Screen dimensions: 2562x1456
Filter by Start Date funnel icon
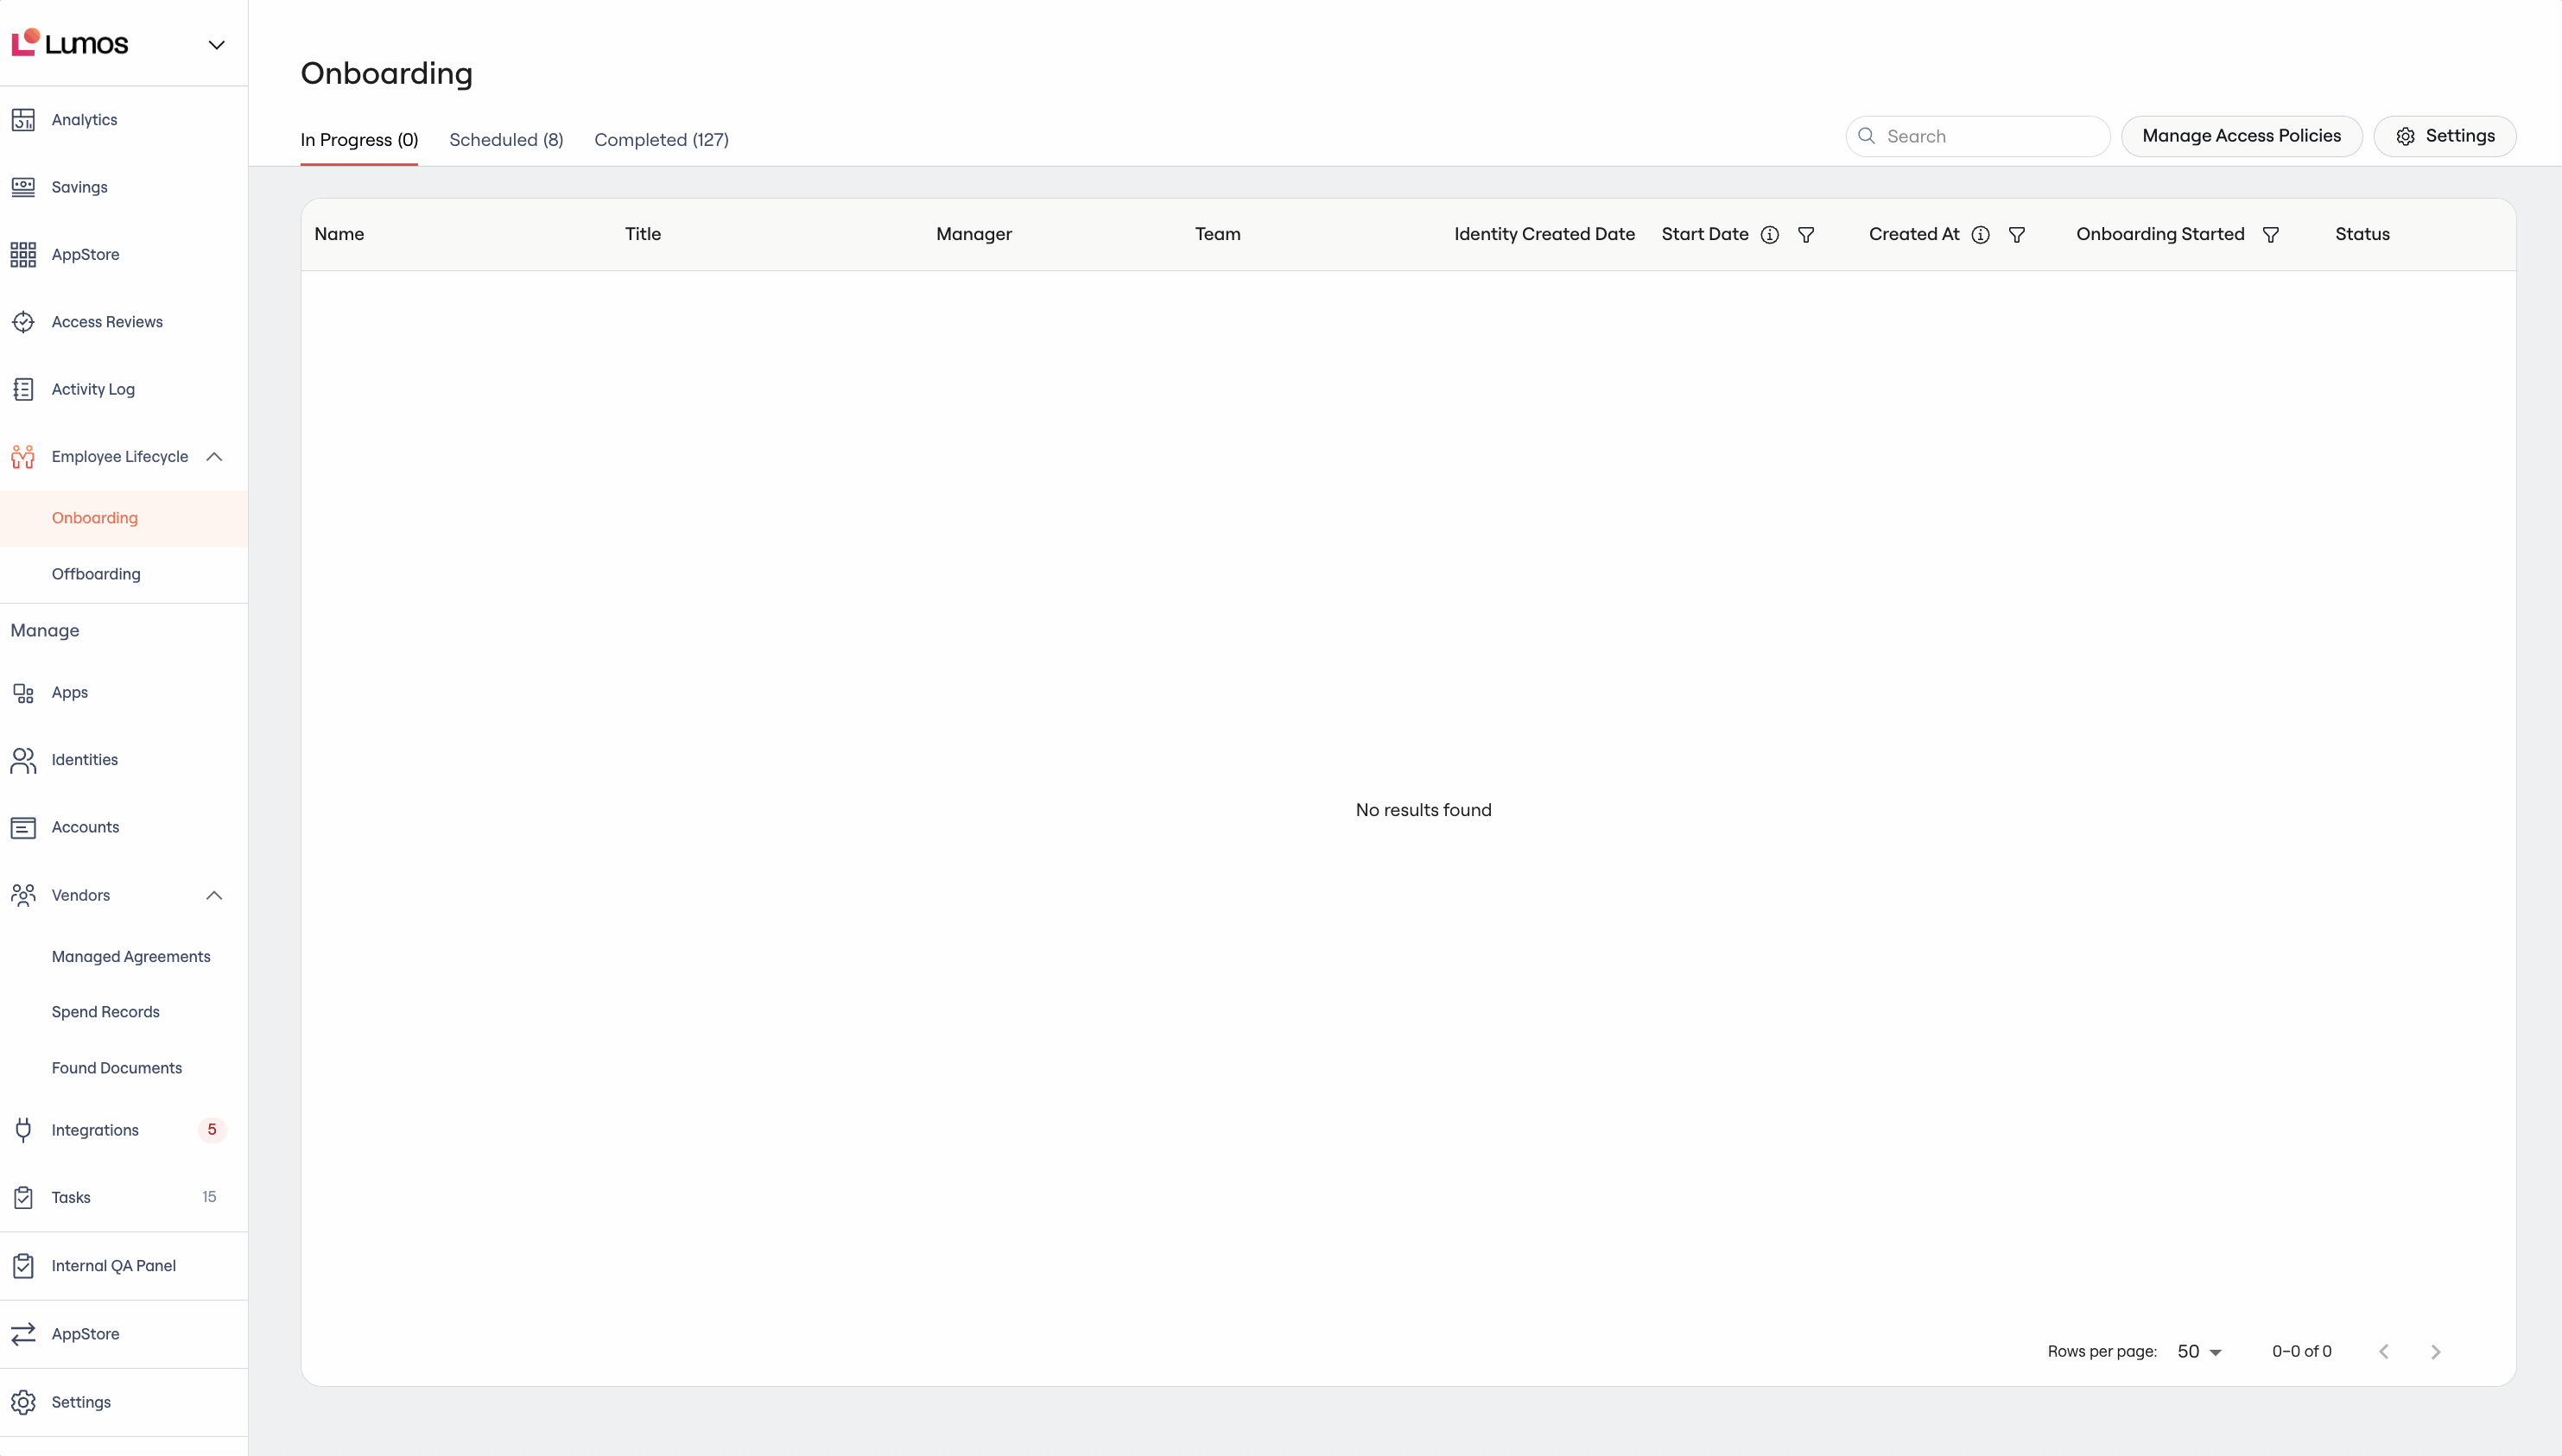1806,235
